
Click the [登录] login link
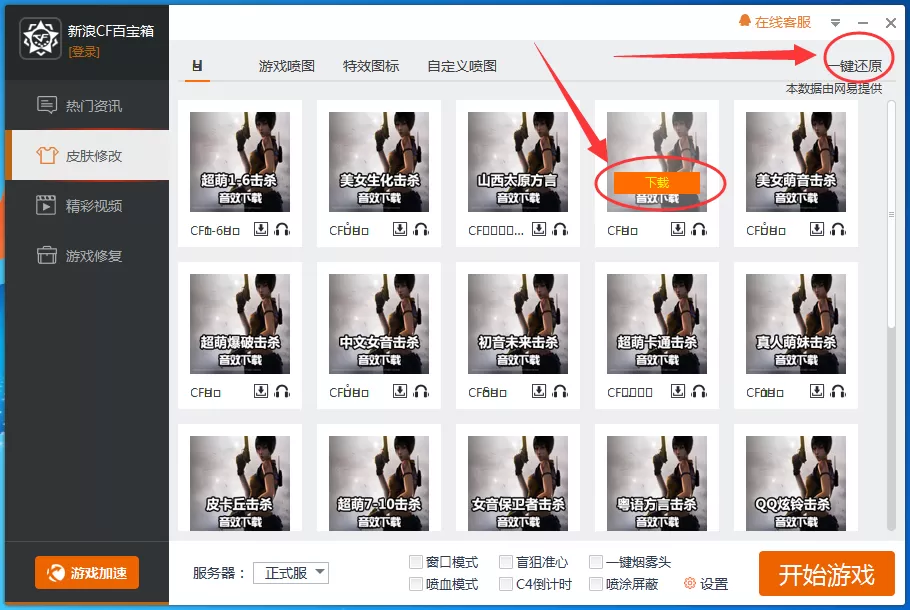point(84,52)
